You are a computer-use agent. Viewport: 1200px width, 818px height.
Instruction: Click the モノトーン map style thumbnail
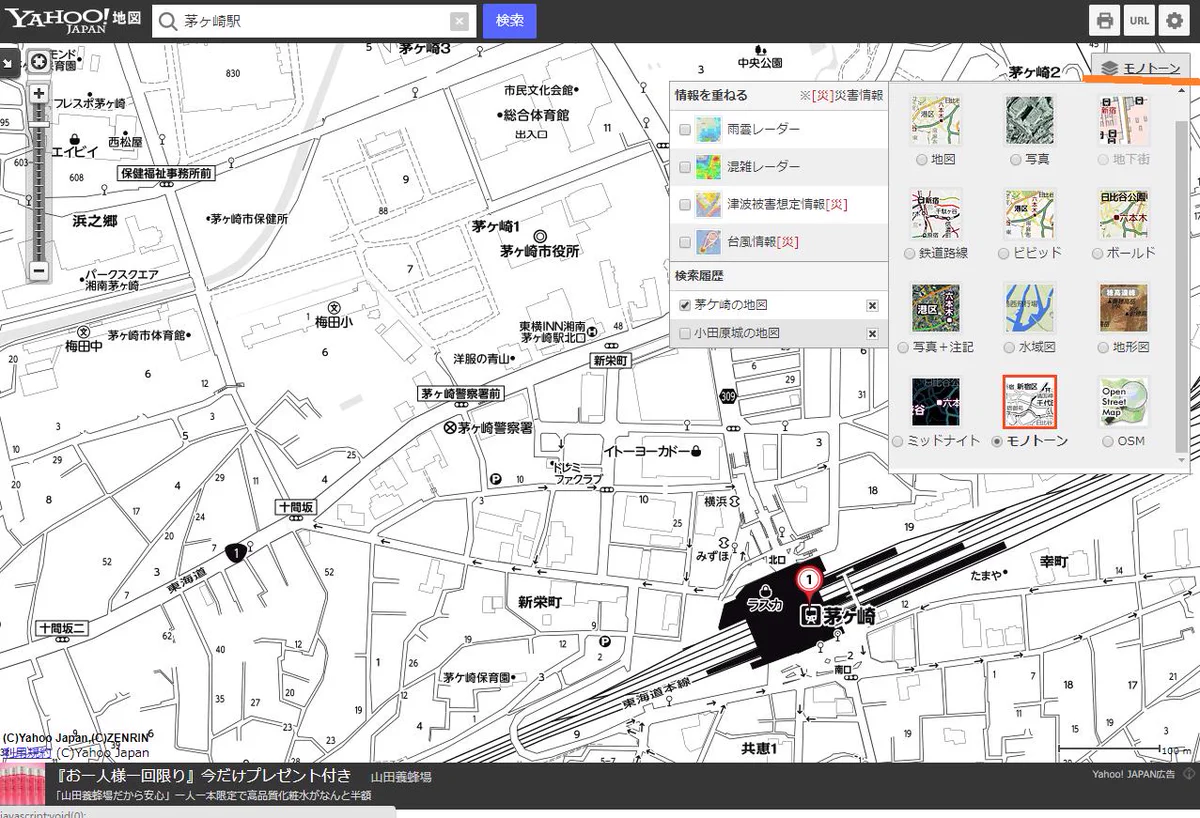[1030, 402]
